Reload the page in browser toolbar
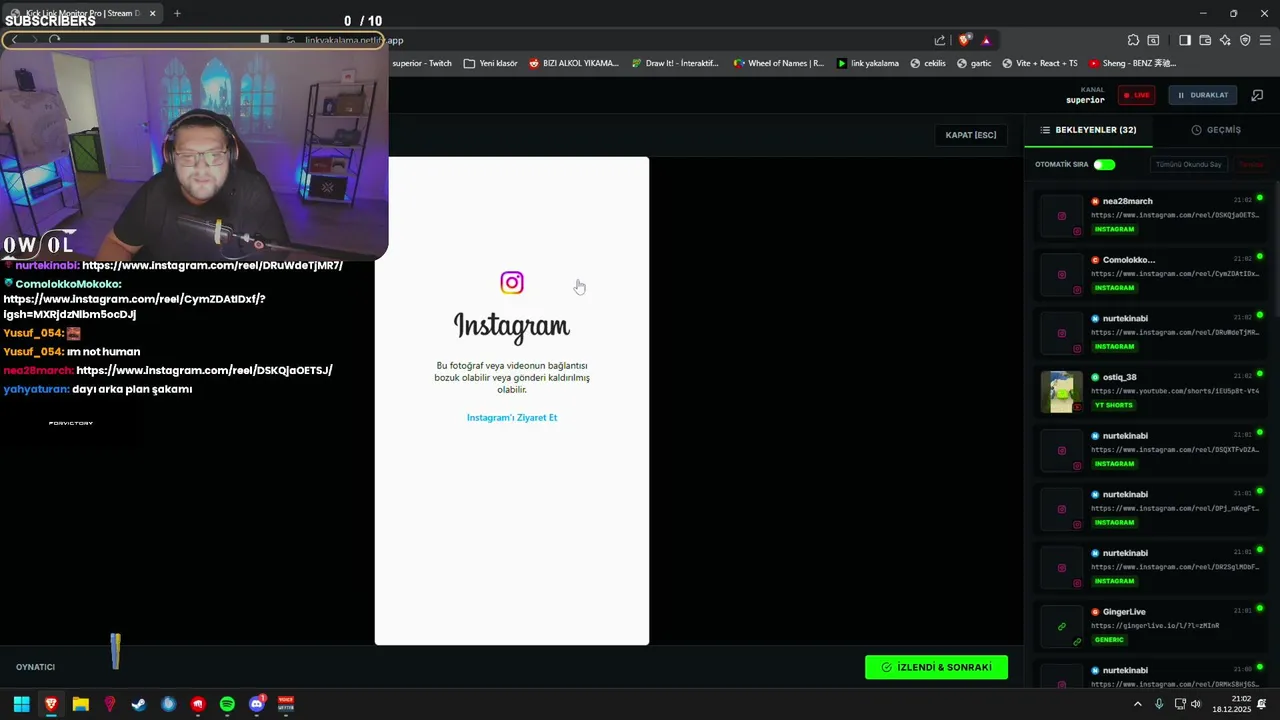The image size is (1280, 720). (55, 40)
